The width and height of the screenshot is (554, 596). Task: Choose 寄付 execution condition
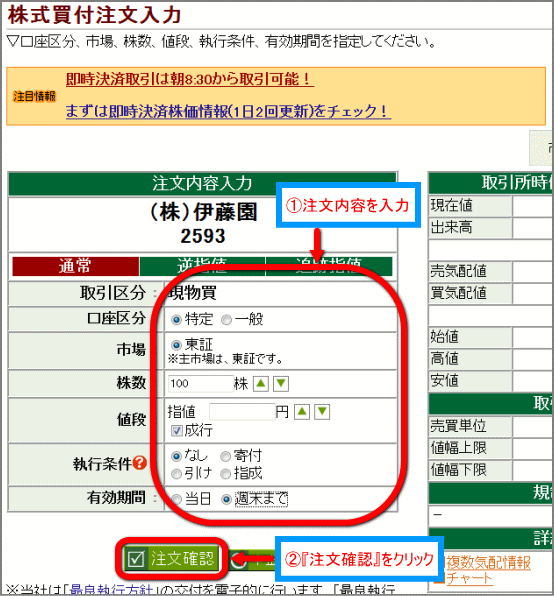(226, 456)
